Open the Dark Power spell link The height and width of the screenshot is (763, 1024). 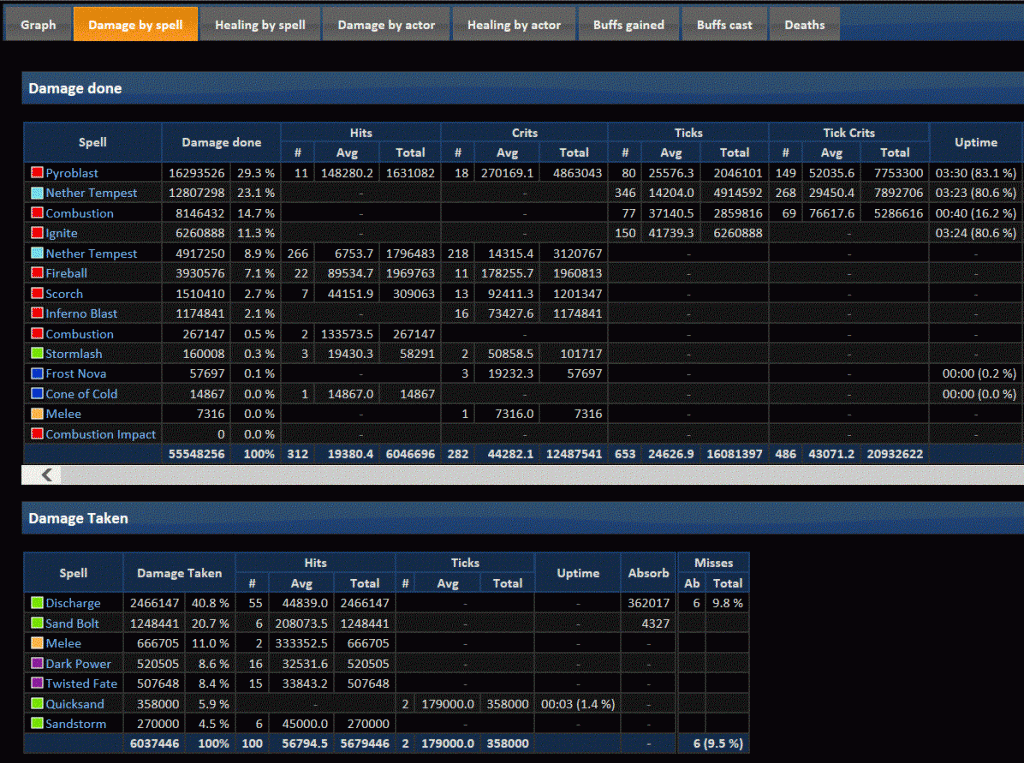click(x=78, y=664)
